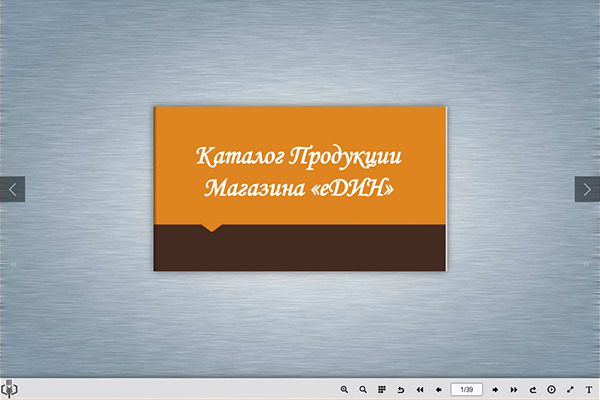Click the go forward redo arrow icon
The height and width of the screenshot is (400, 600).
point(533,389)
